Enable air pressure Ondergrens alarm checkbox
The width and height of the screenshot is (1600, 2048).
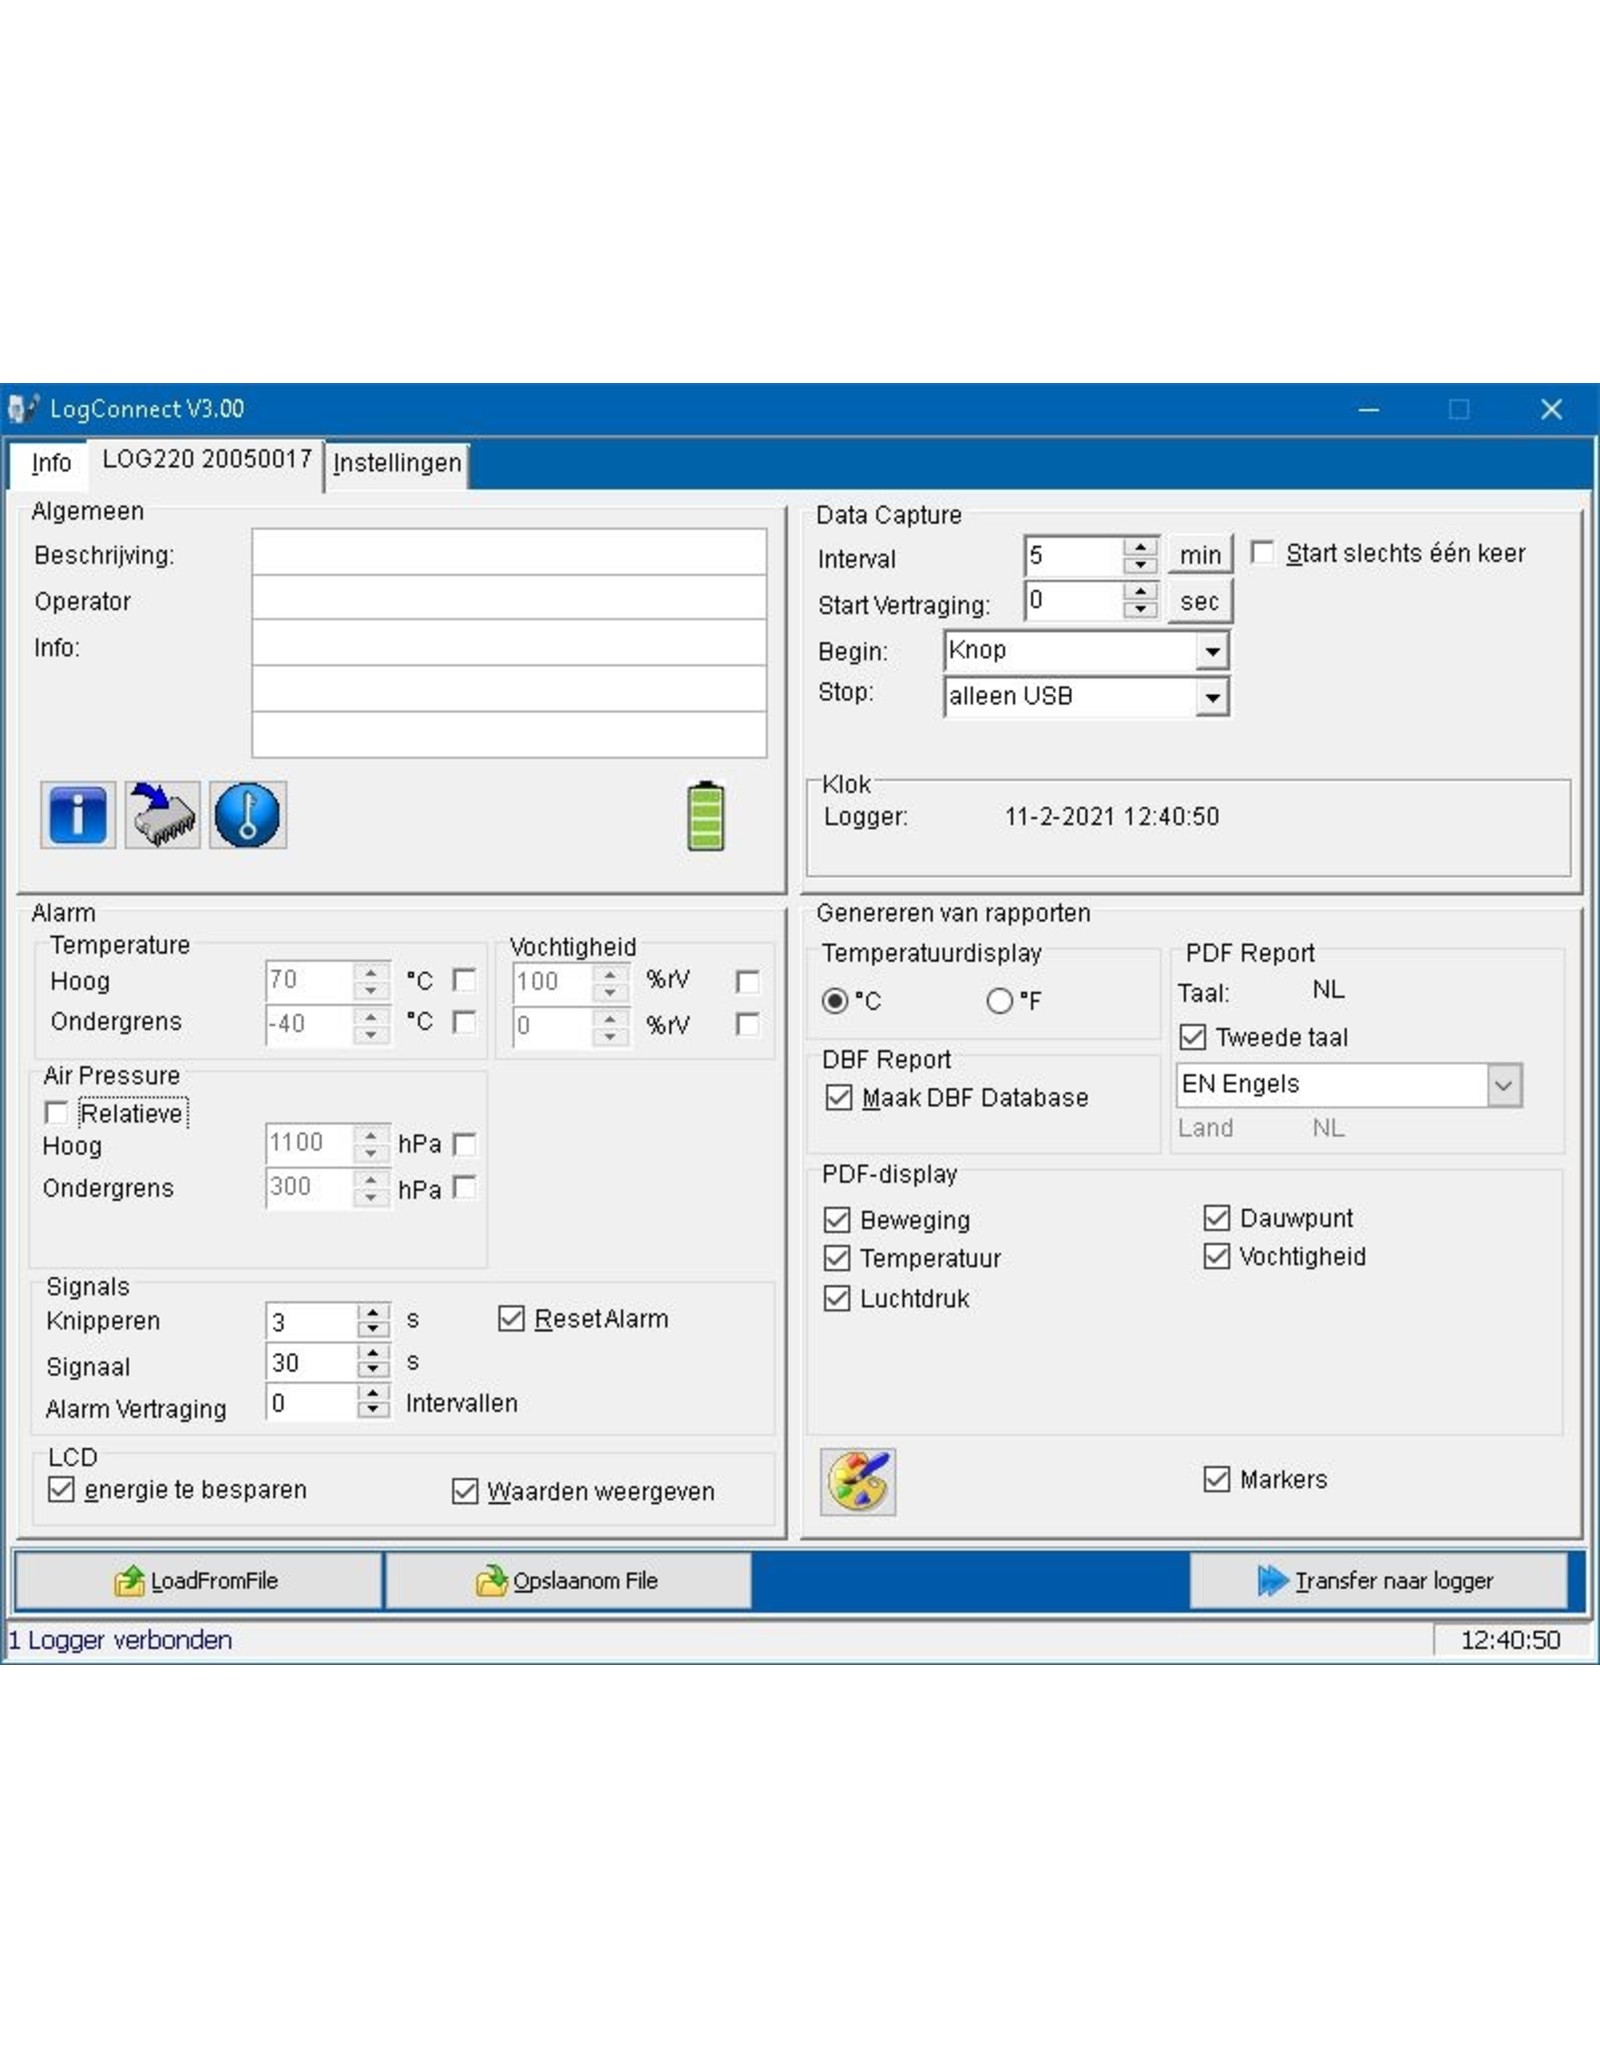tap(464, 1187)
